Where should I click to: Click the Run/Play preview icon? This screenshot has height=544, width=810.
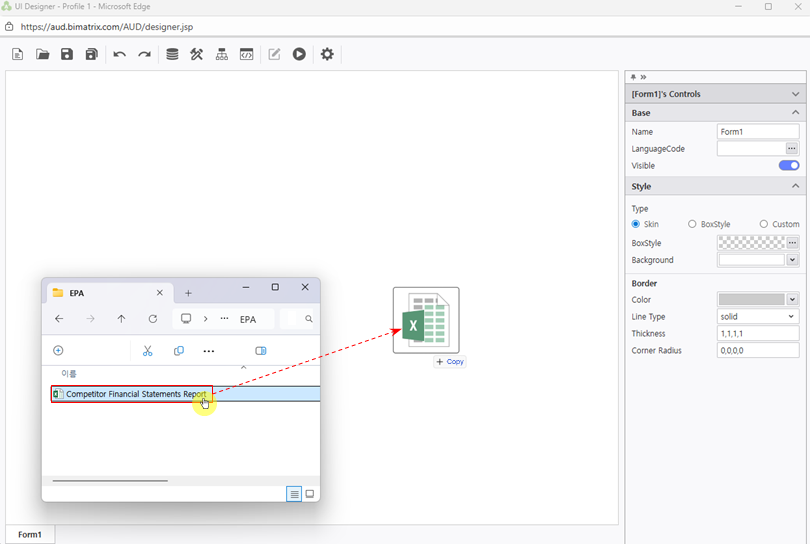point(299,54)
